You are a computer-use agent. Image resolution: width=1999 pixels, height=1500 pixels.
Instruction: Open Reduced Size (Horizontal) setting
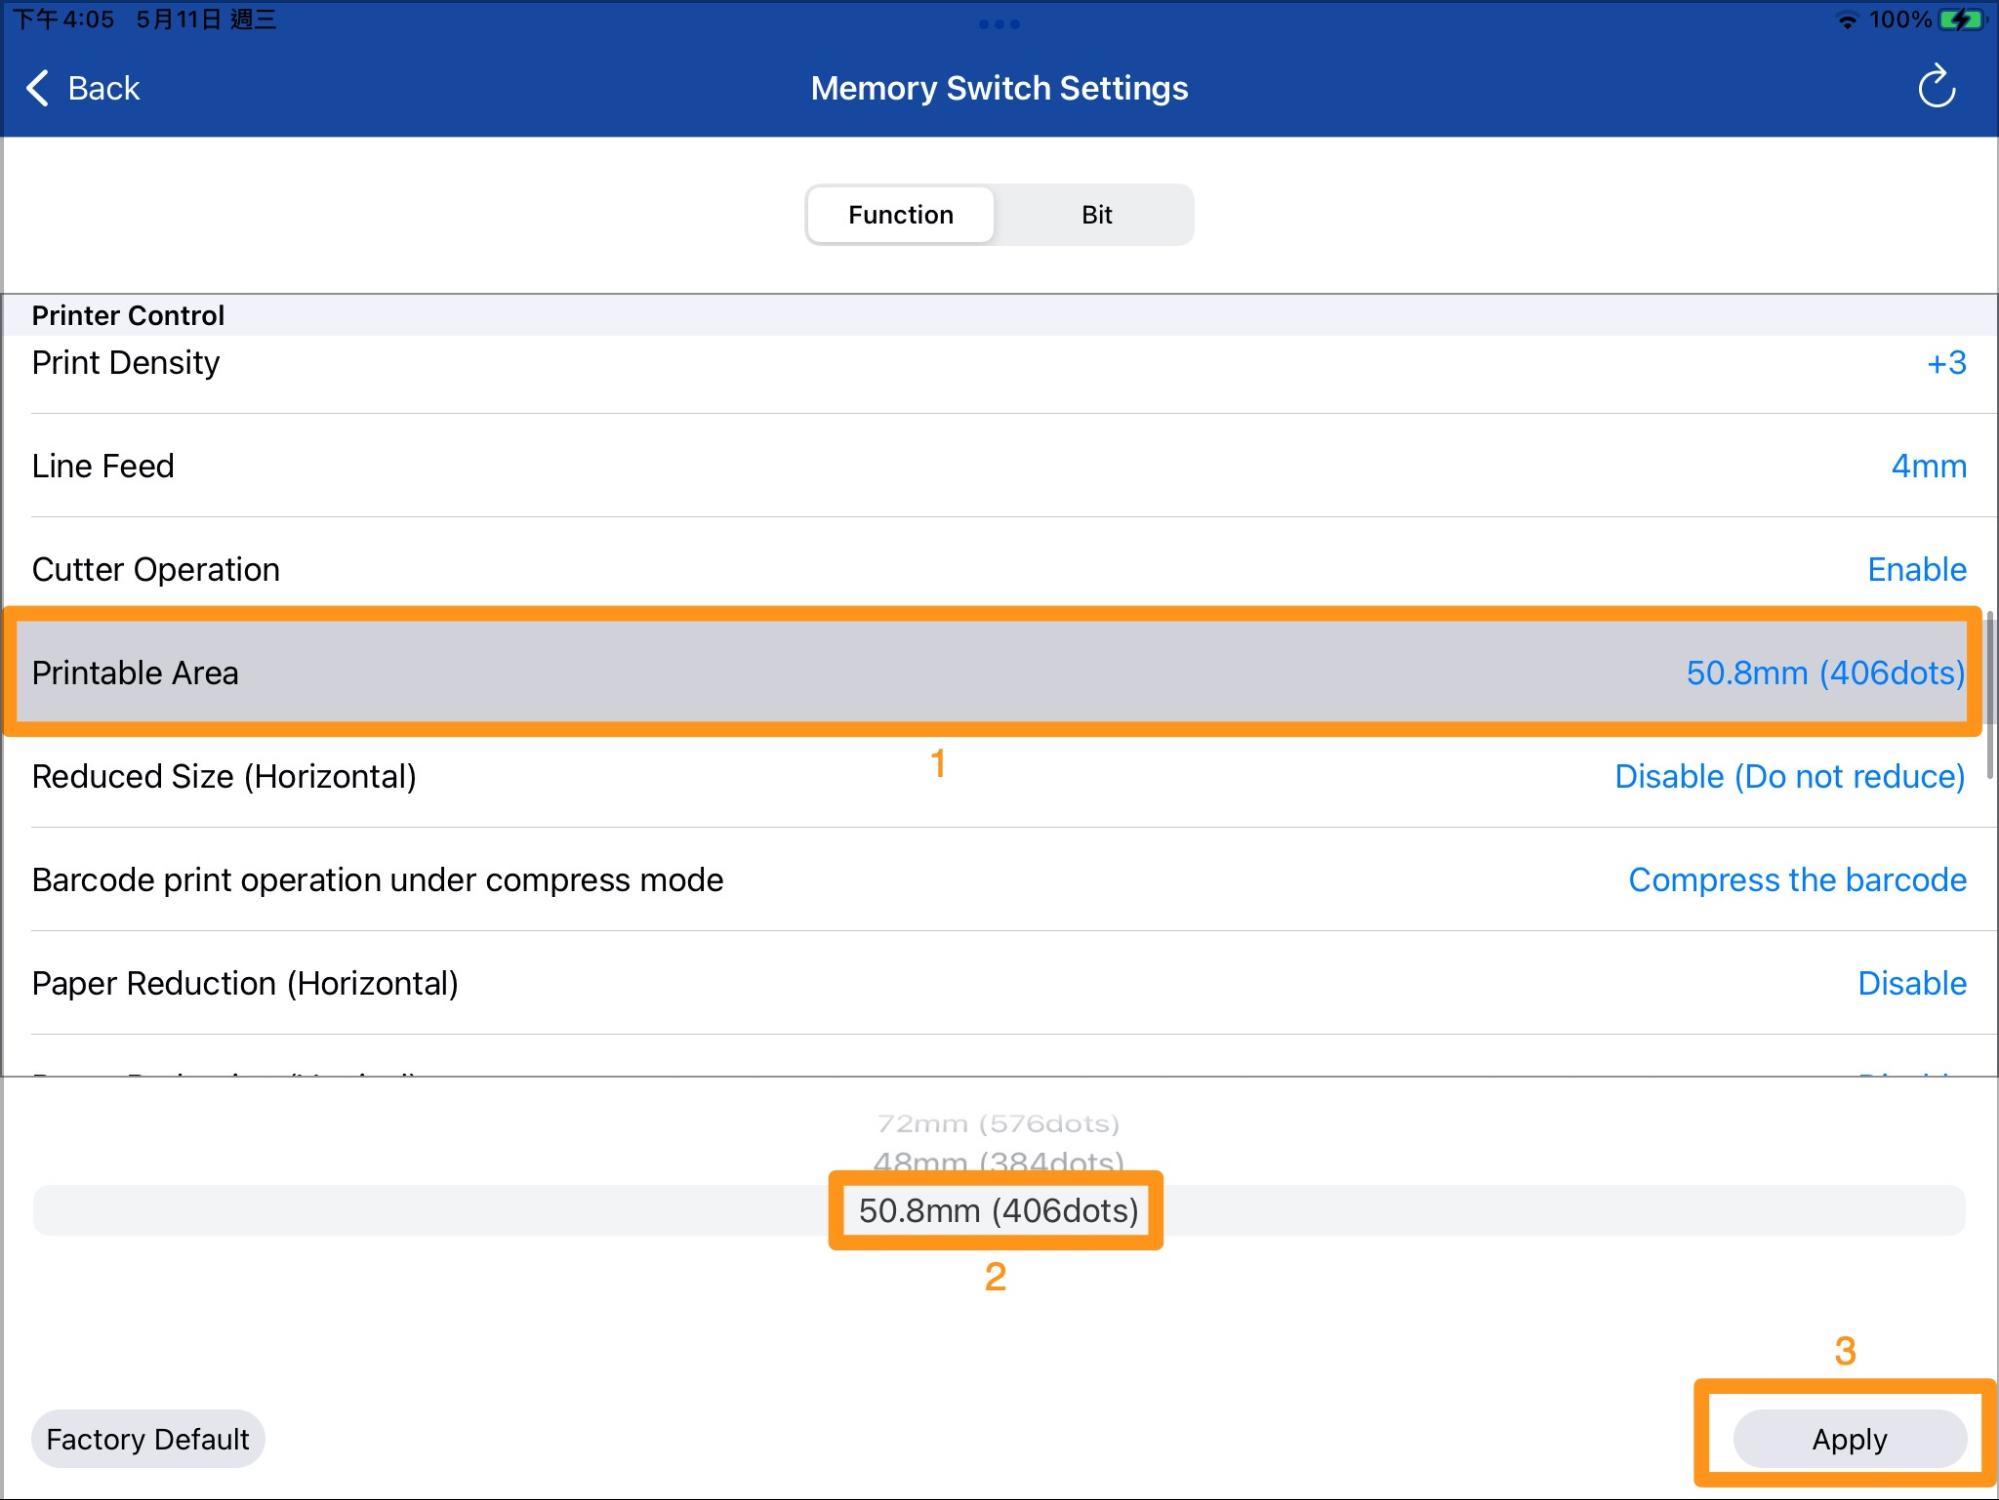tap(999, 776)
